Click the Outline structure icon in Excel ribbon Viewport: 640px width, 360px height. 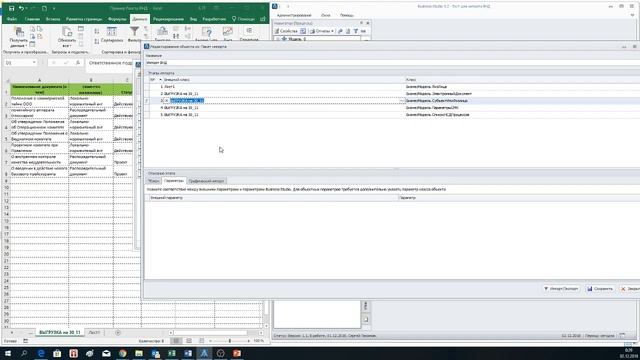249,31
